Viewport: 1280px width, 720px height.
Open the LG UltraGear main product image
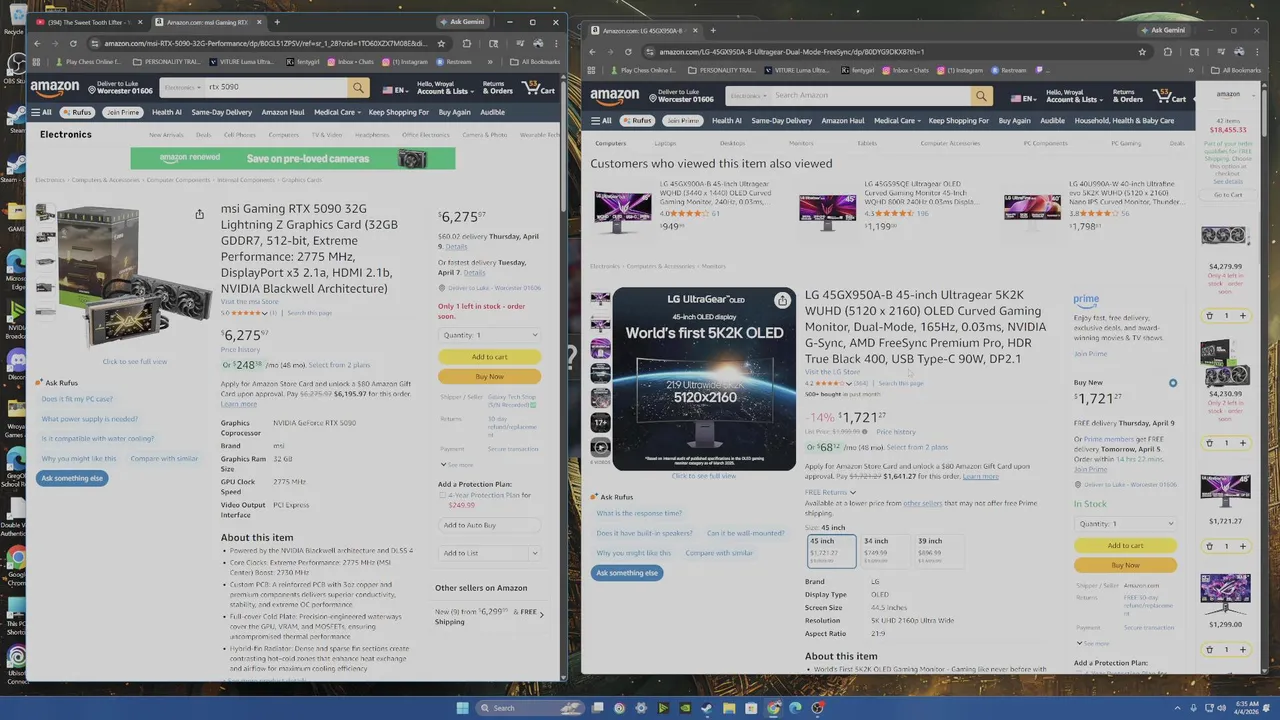click(x=704, y=379)
